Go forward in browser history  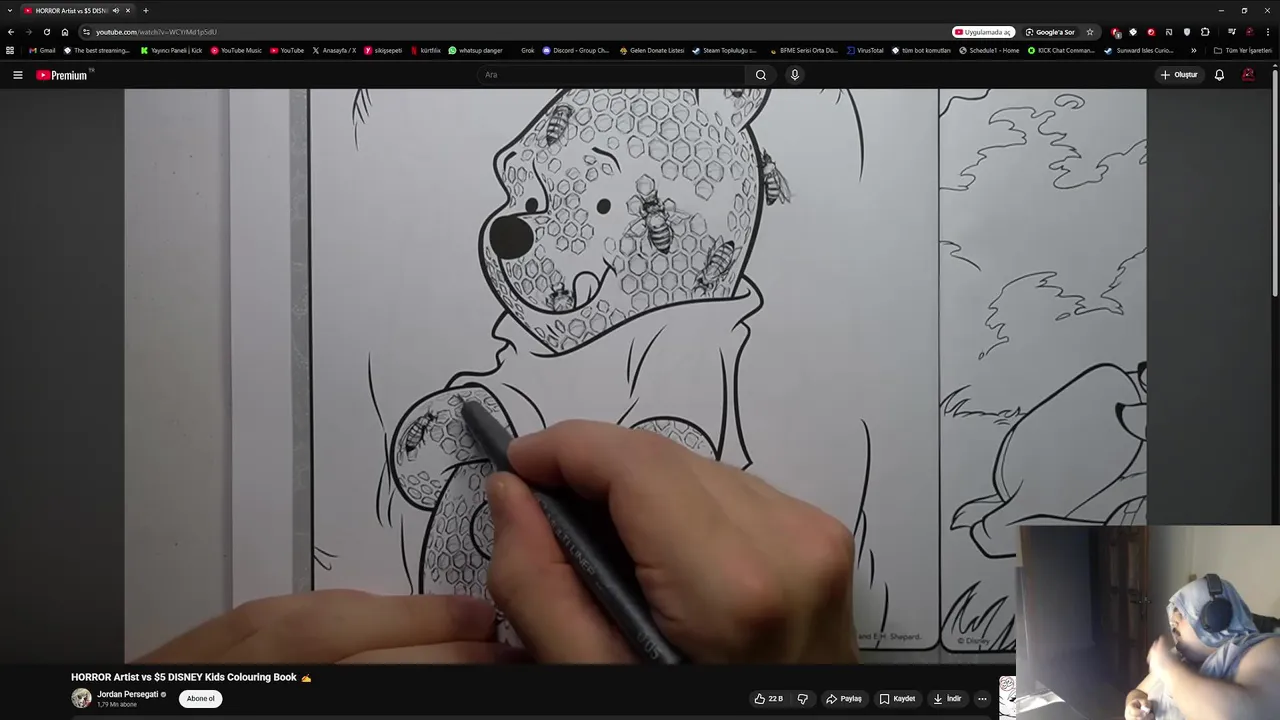click(28, 32)
